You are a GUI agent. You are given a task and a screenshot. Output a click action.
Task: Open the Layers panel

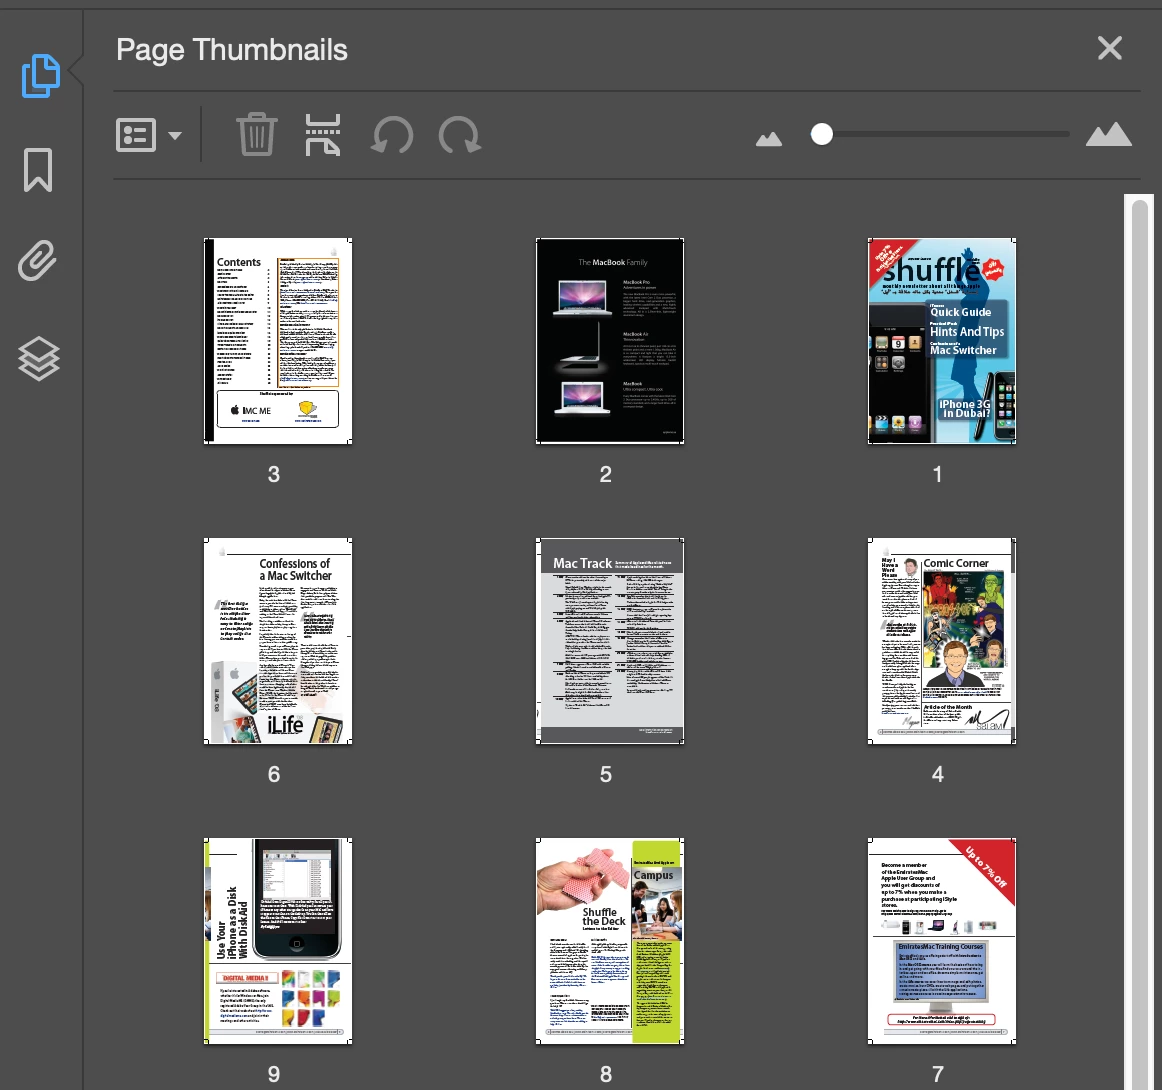(x=39, y=359)
